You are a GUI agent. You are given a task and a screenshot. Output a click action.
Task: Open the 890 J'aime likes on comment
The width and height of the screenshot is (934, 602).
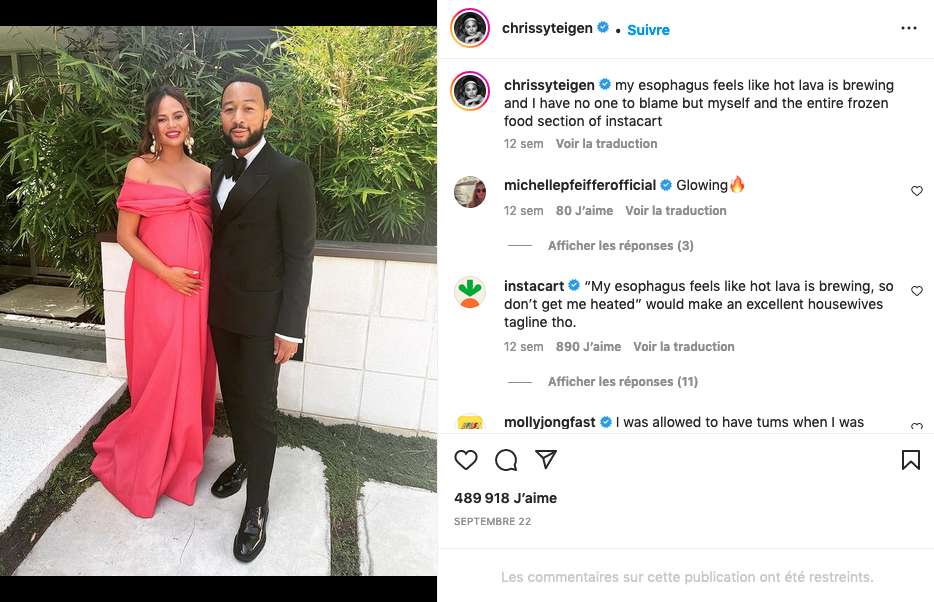coord(588,347)
